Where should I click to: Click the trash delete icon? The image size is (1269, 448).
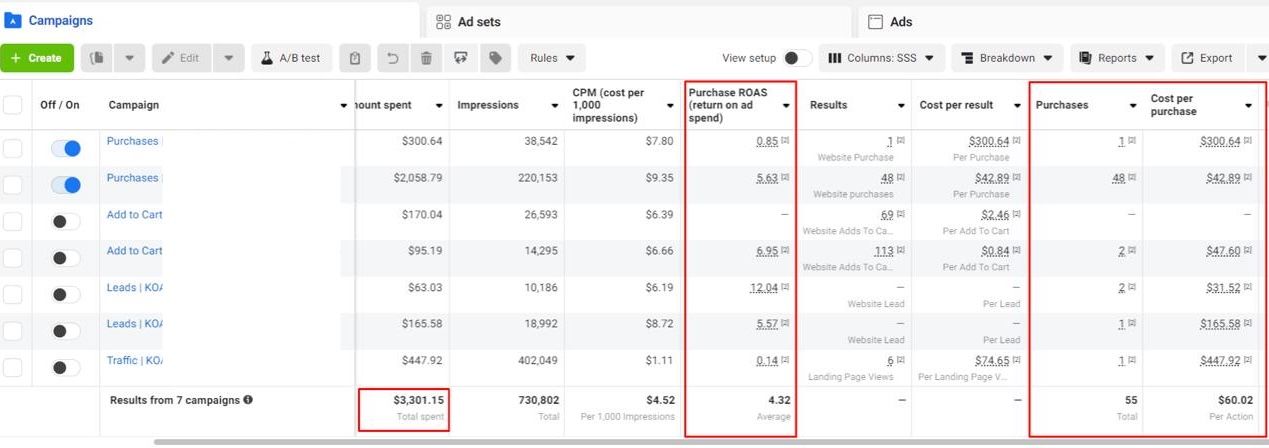point(426,58)
